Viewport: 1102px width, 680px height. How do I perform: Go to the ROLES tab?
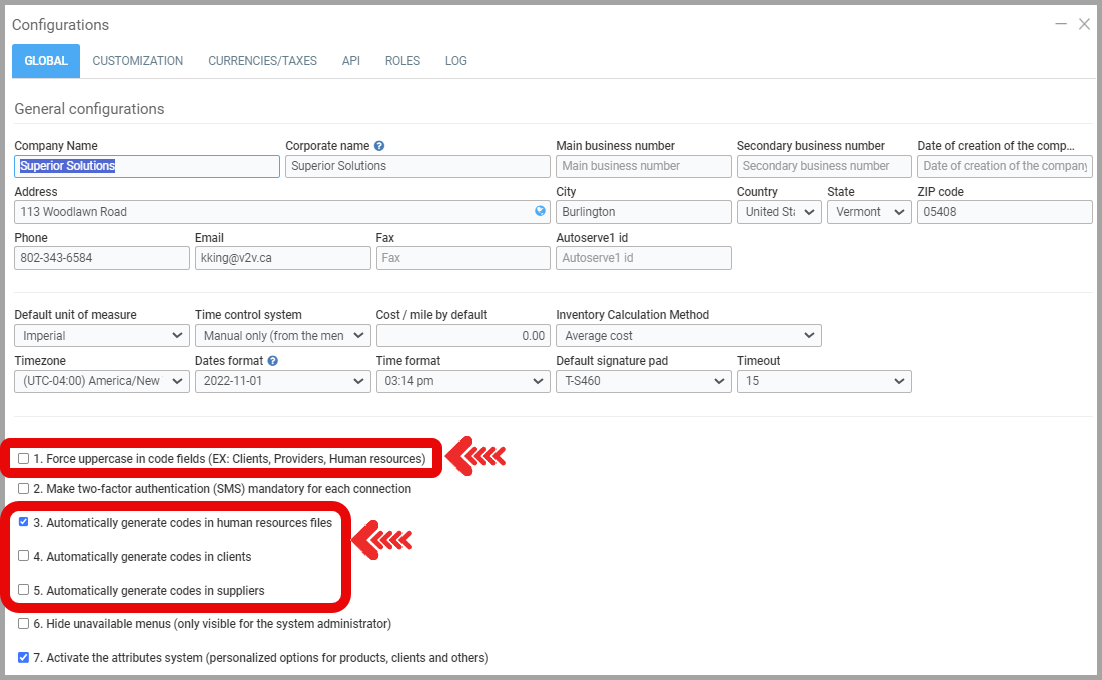click(402, 61)
